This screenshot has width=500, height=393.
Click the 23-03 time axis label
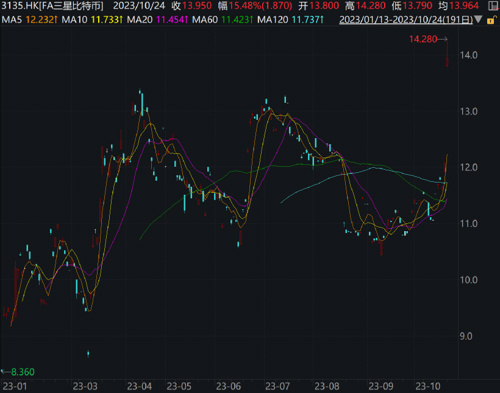click(85, 386)
